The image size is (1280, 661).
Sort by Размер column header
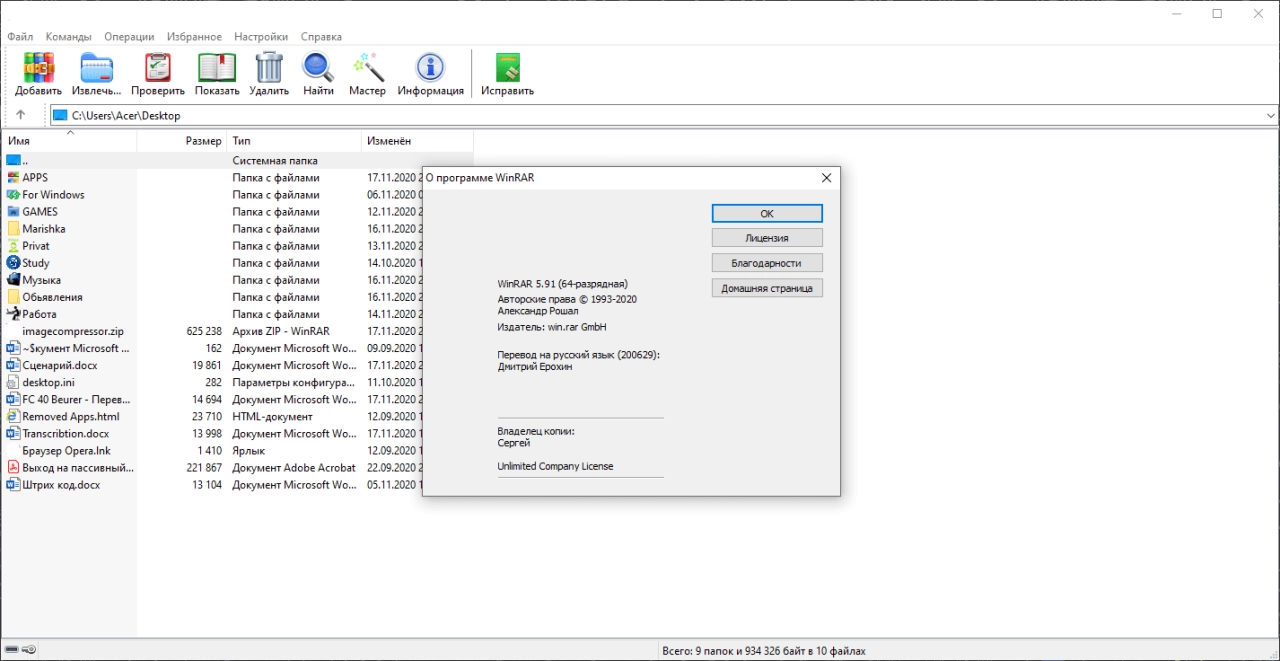click(182, 141)
